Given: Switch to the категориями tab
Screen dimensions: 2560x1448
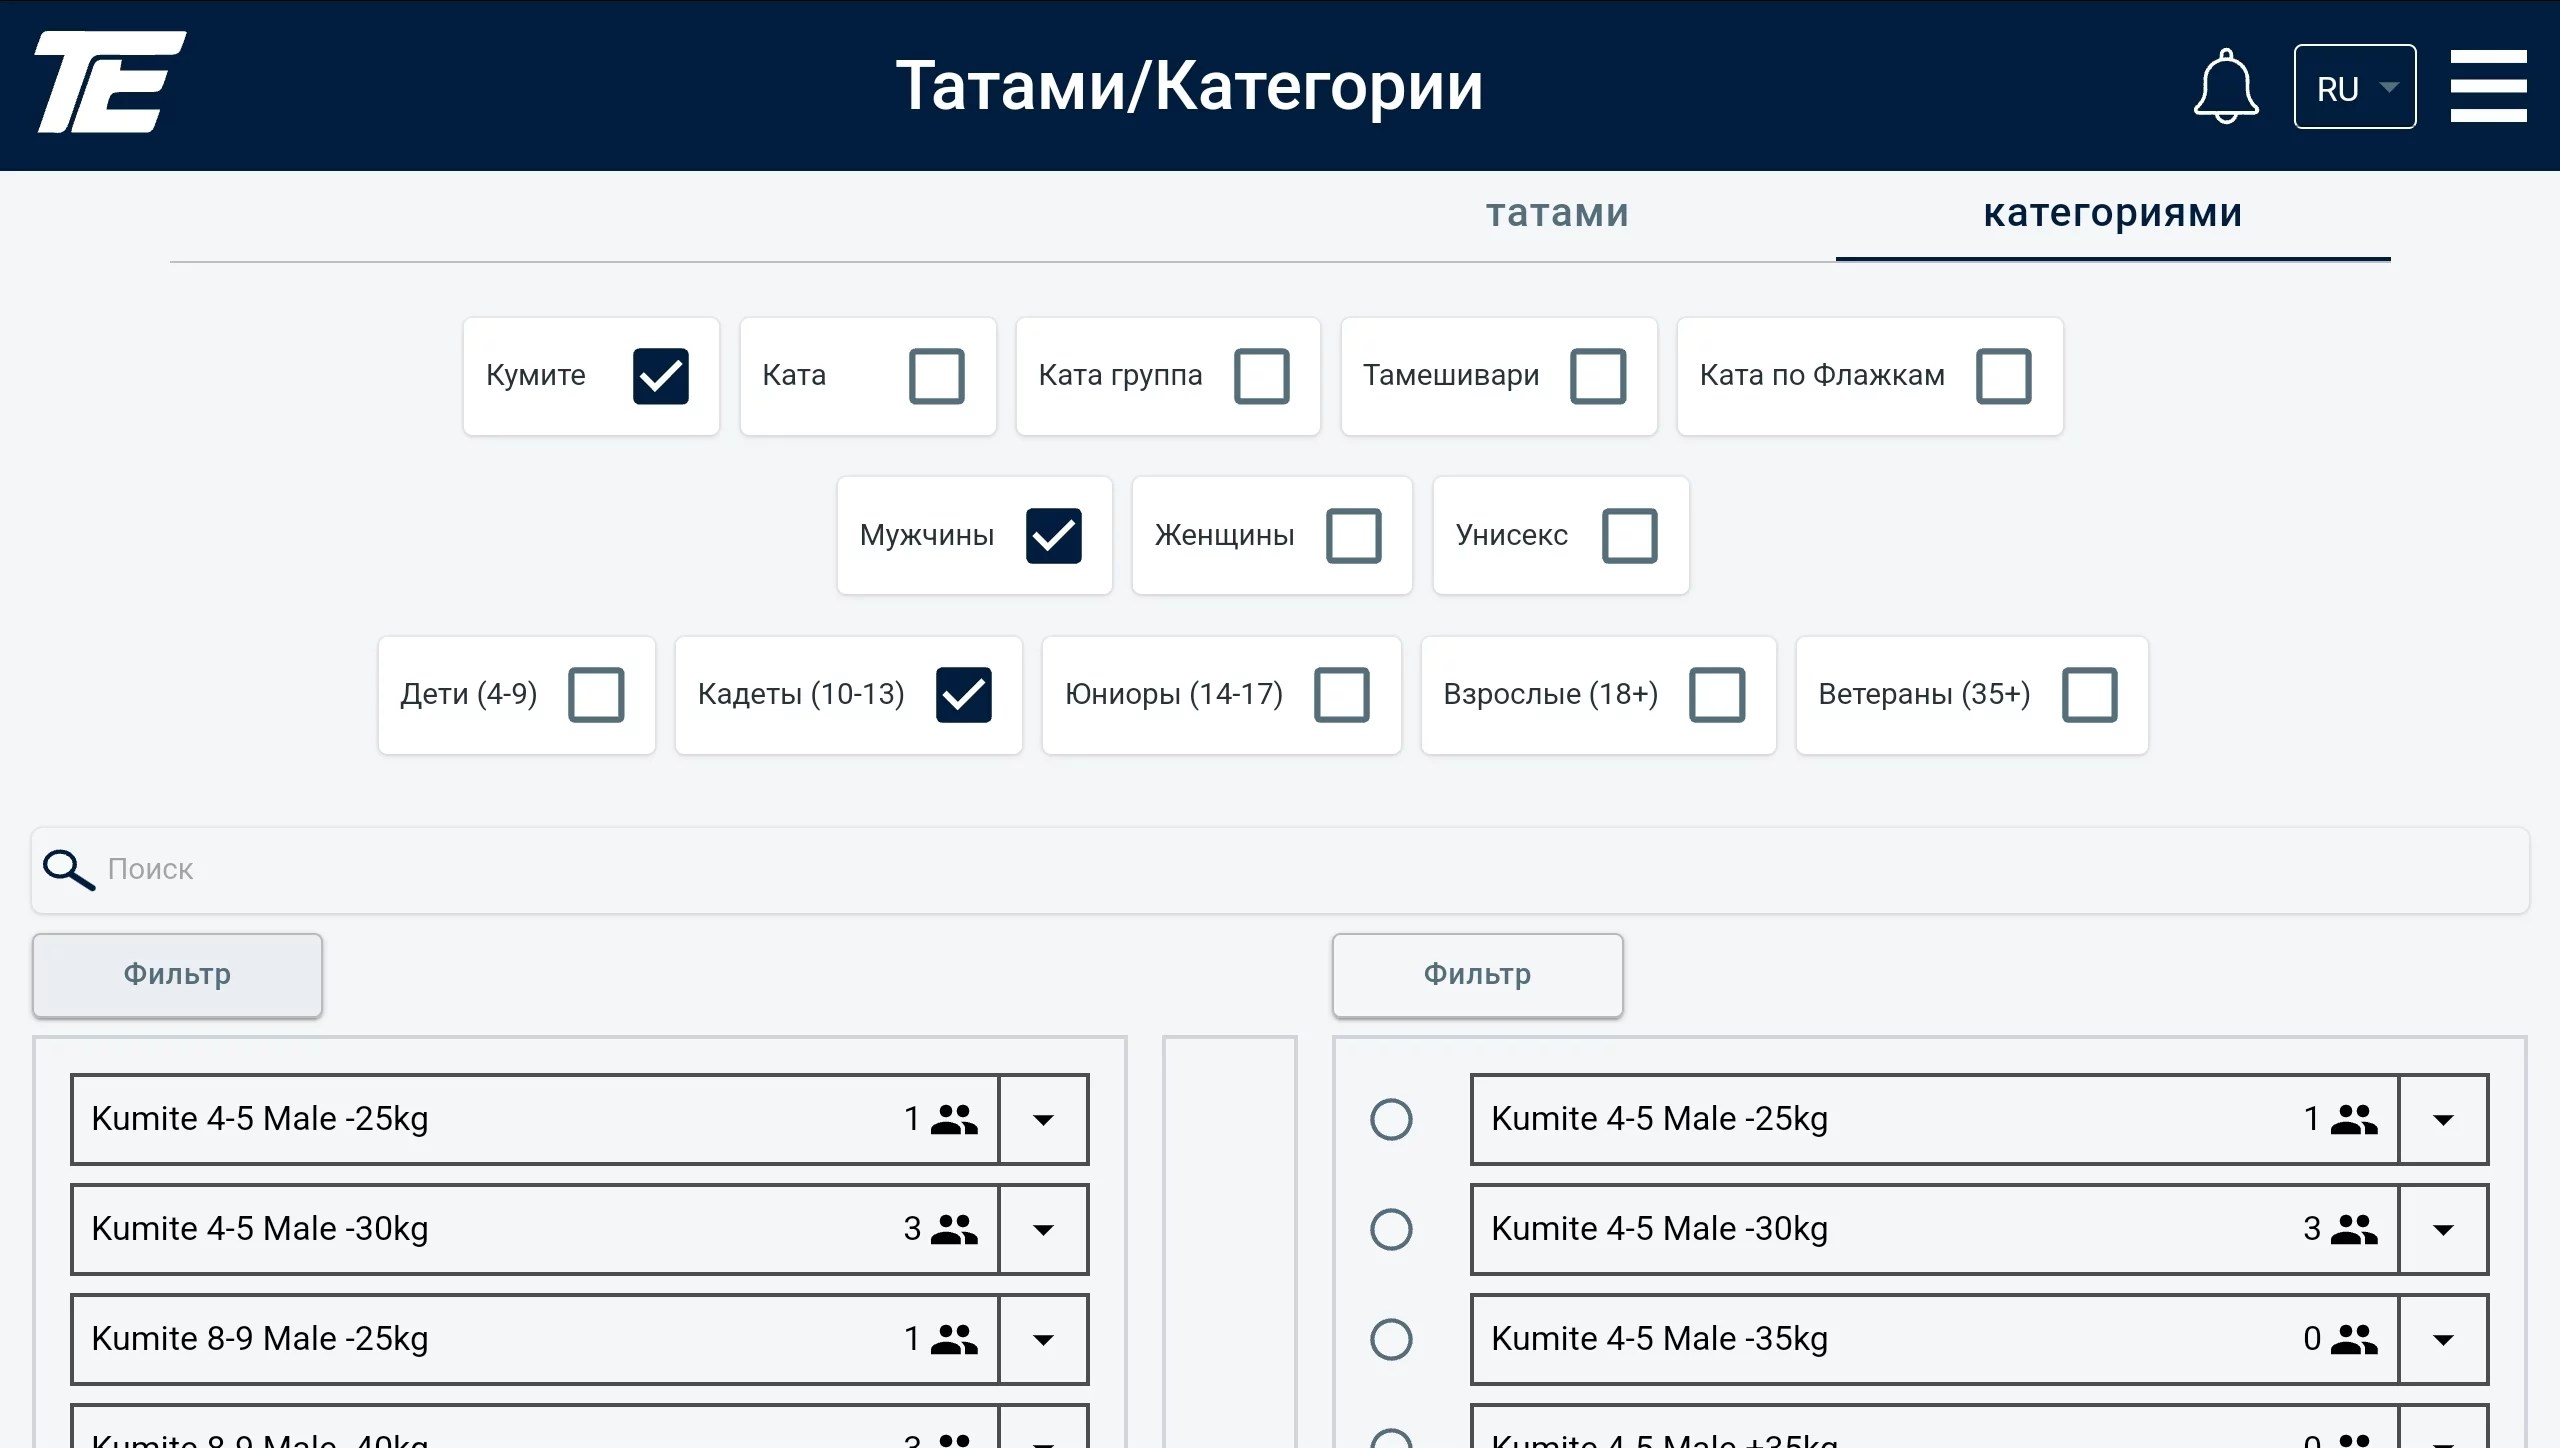Looking at the screenshot, I should click(x=2113, y=213).
